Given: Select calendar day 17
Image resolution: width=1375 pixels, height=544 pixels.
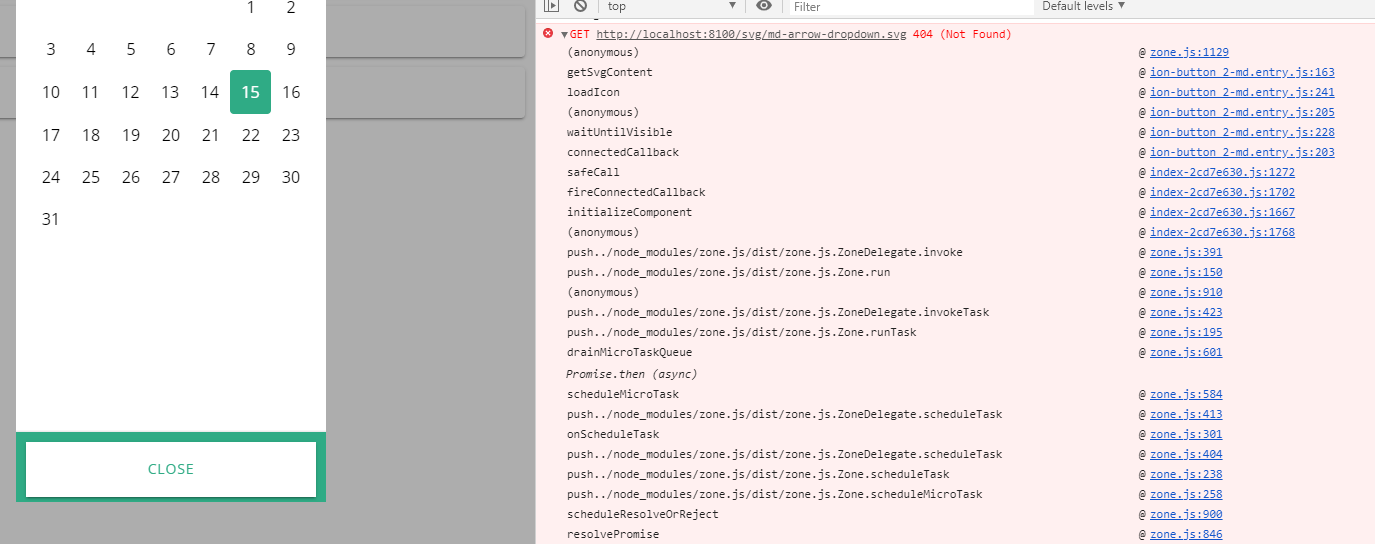Looking at the screenshot, I should pos(51,135).
